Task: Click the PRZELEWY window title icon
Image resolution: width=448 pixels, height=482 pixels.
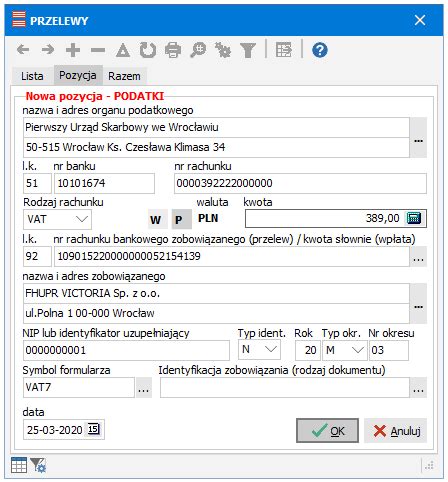Action: pyautogui.click(x=19, y=19)
